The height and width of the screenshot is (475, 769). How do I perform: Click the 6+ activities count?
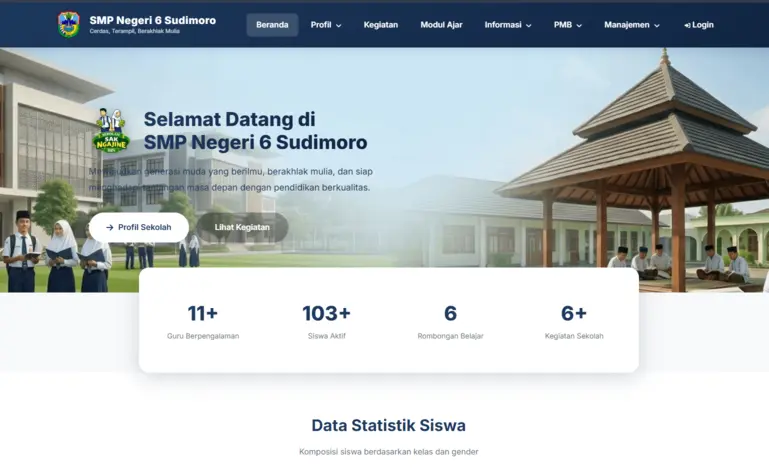[574, 313]
